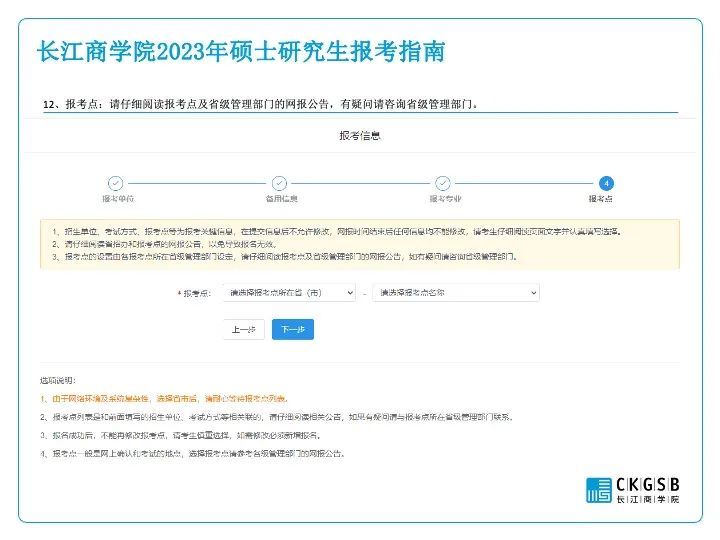Click the 报考专业 step checkmark circle
Screen dimensions: 720x540
tap(443, 183)
